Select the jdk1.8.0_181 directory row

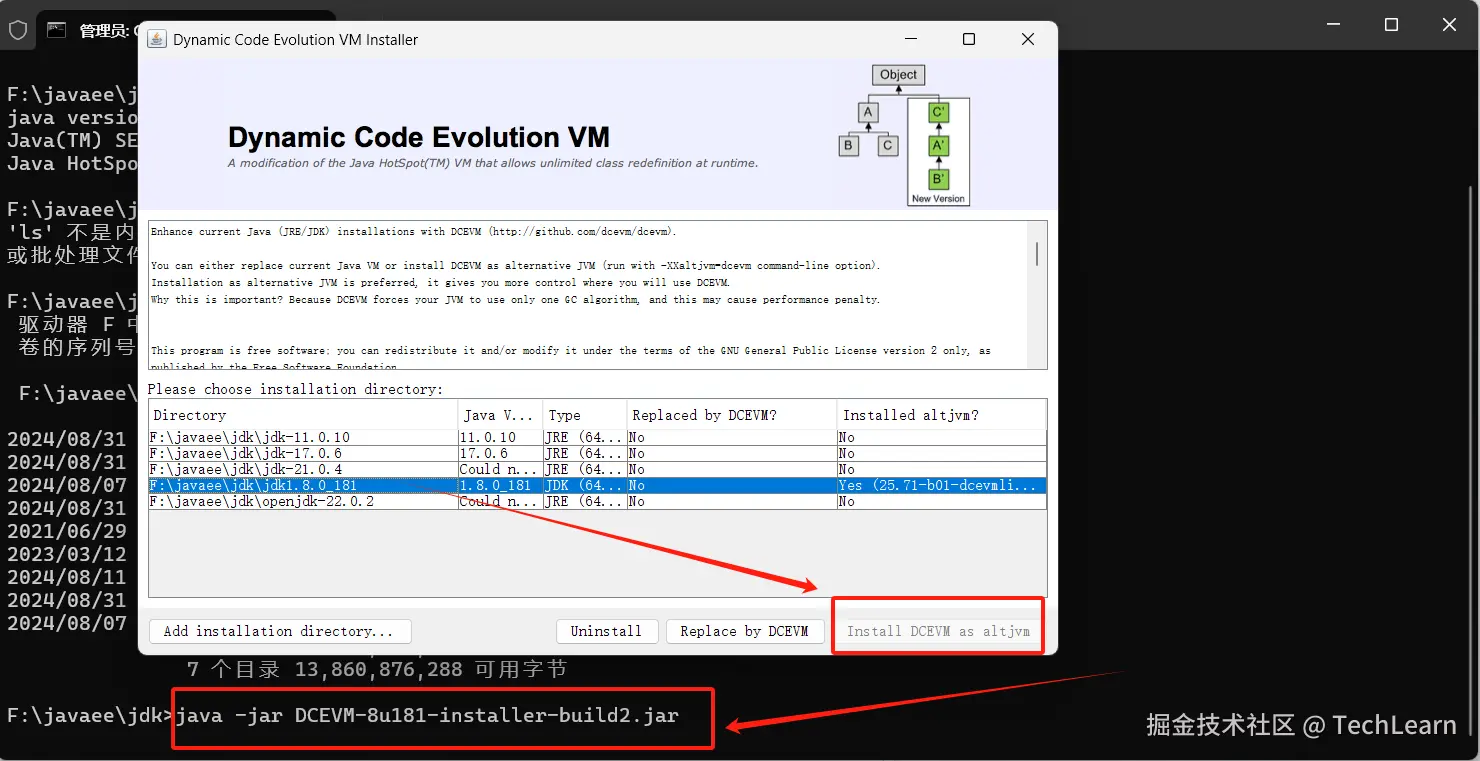tap(597, 485)
